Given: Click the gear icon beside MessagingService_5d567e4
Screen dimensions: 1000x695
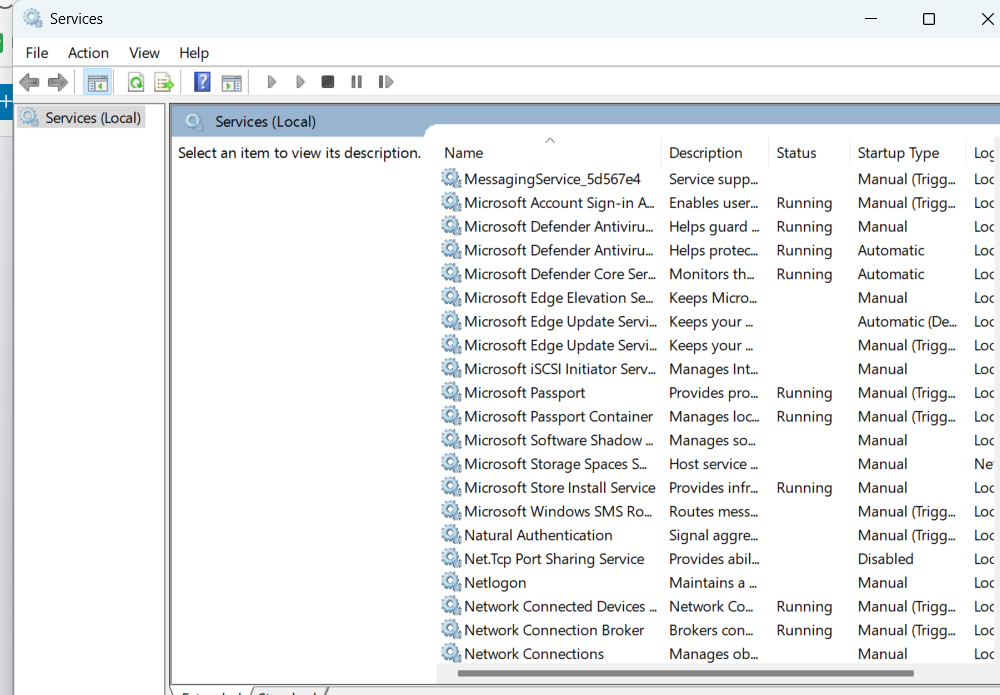Looking at the screenshot, I should pos(452,179).
